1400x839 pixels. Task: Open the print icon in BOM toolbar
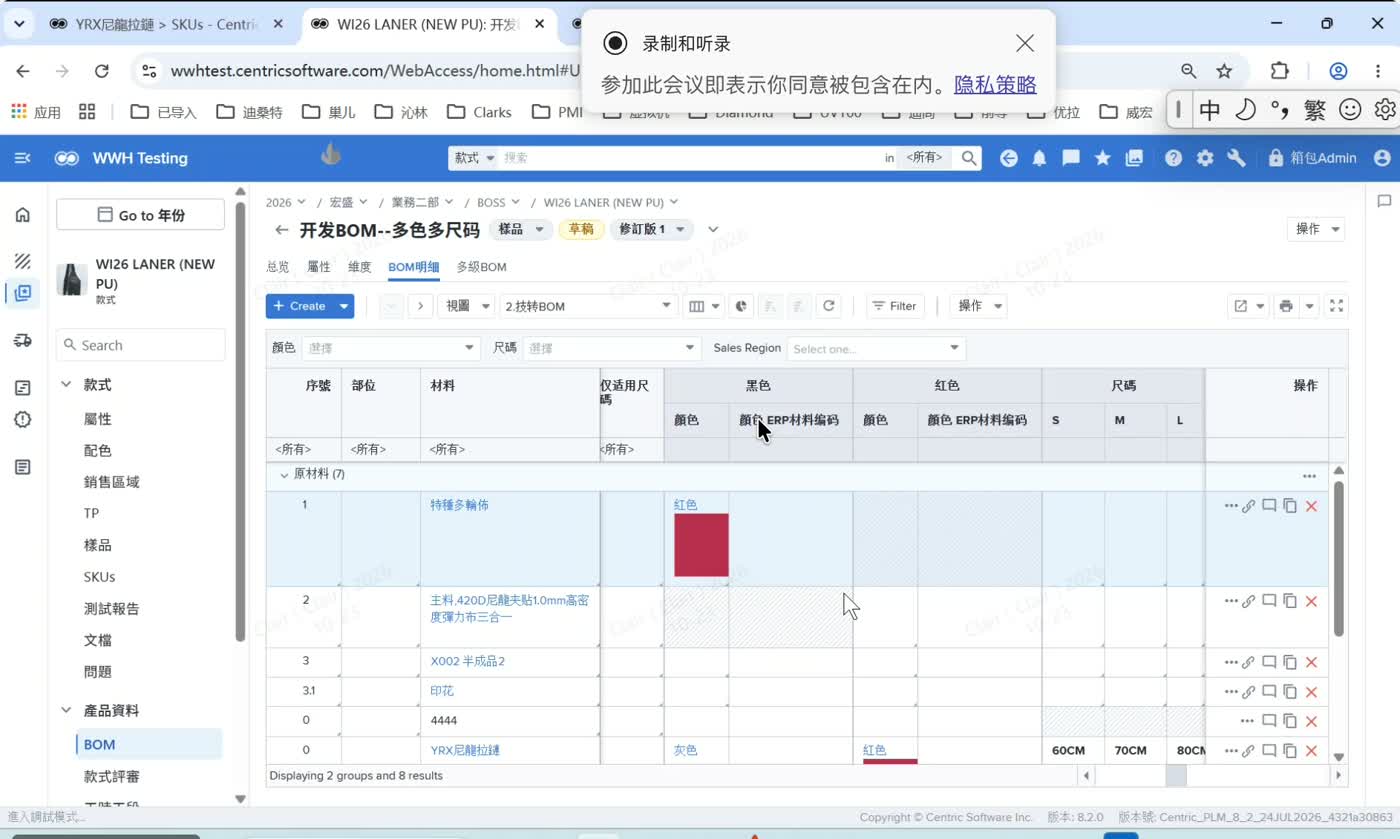pos(1286,306)
